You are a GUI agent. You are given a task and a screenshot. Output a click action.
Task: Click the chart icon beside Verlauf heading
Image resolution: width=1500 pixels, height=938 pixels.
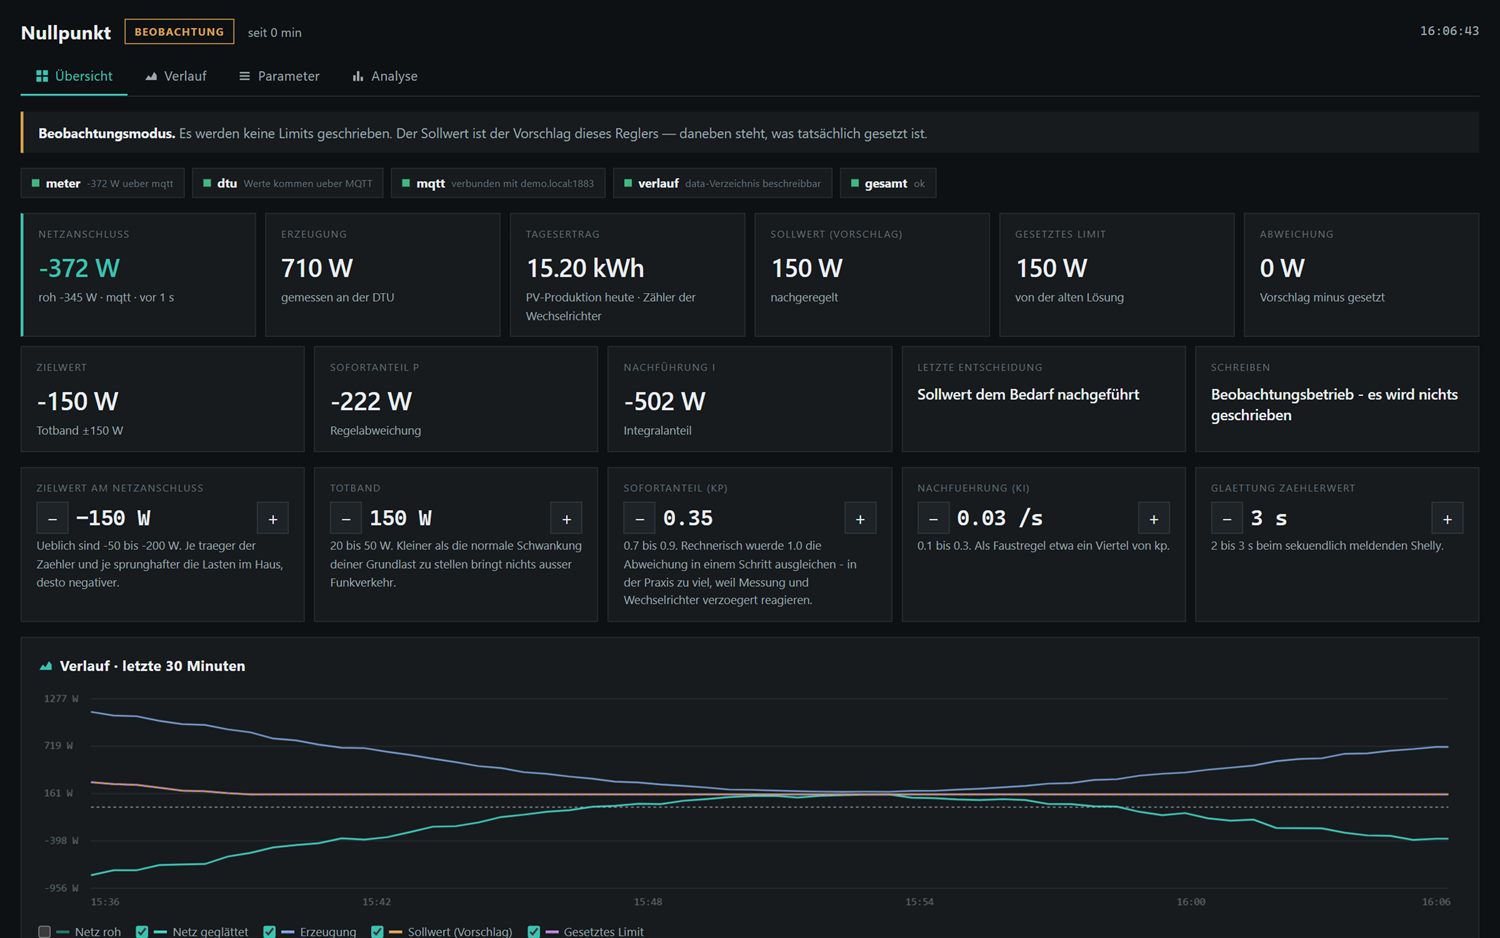45,666
